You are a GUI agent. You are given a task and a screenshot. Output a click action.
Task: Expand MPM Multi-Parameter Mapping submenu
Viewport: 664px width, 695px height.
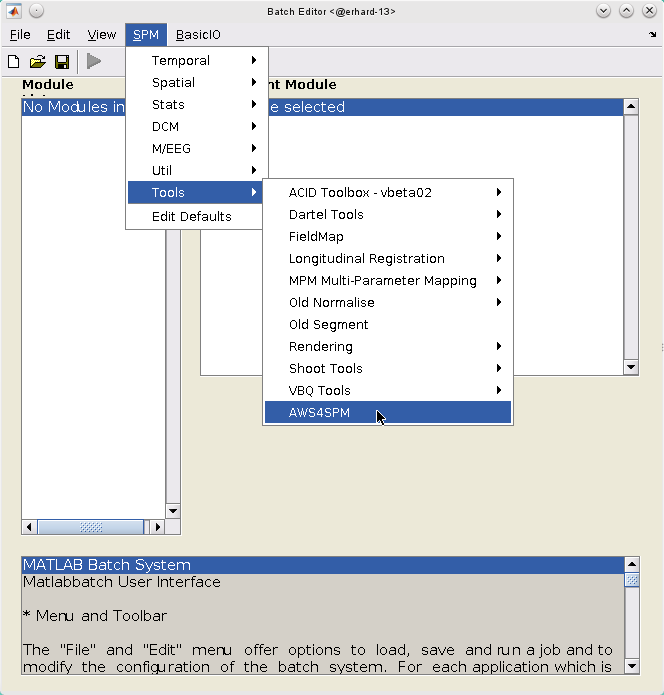pos(388,281)
